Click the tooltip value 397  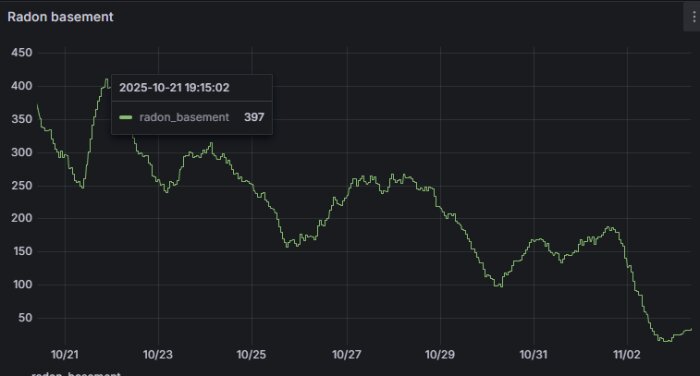click(x=254, y=117)
